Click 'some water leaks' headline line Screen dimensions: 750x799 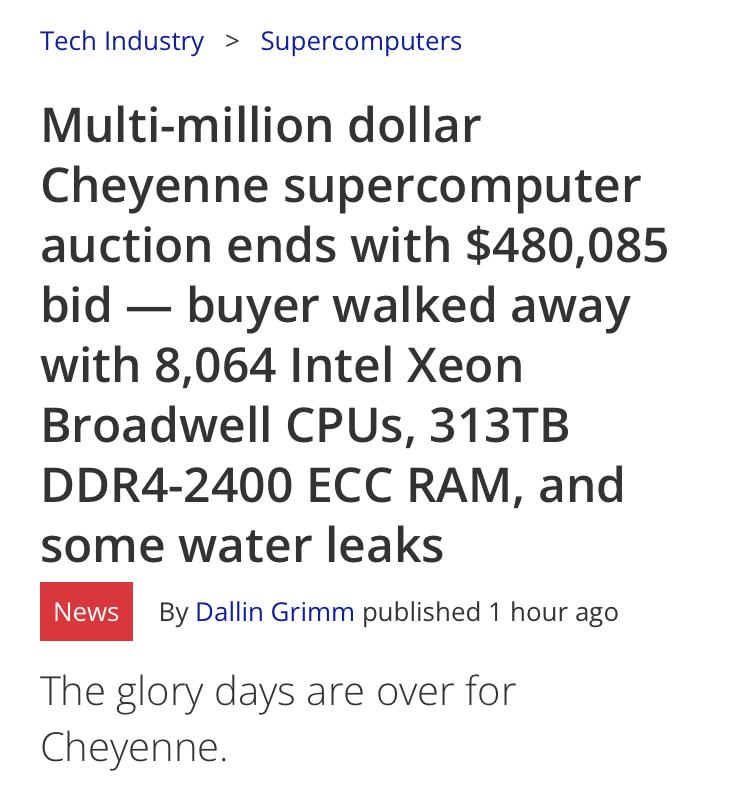click(242, 545)
